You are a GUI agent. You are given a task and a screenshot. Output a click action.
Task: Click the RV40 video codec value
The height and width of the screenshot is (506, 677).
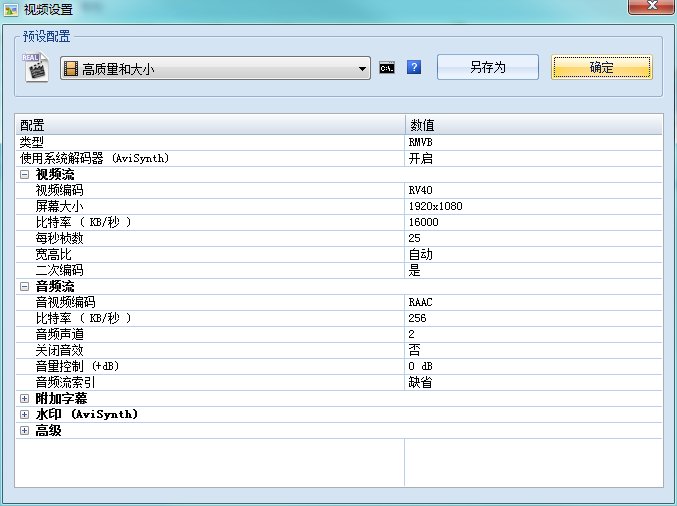pos(421,190)
